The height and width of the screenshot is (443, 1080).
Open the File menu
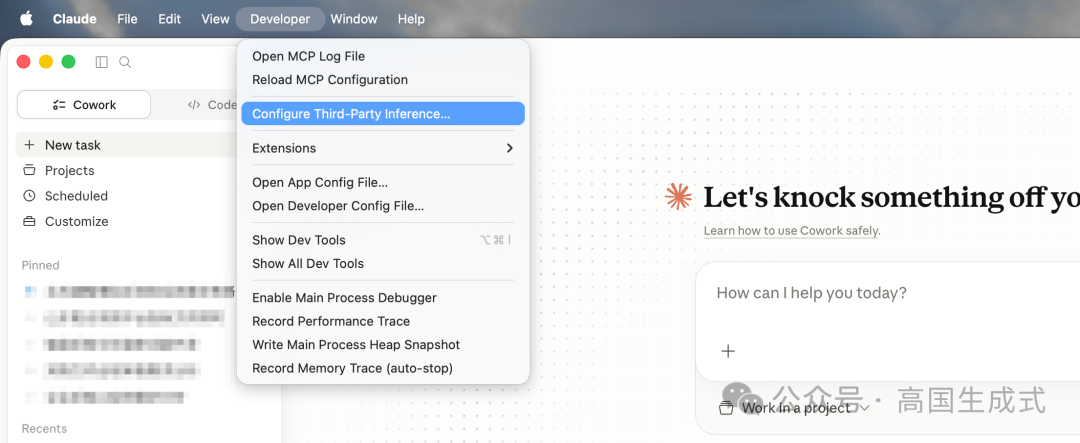click(127, 19)
